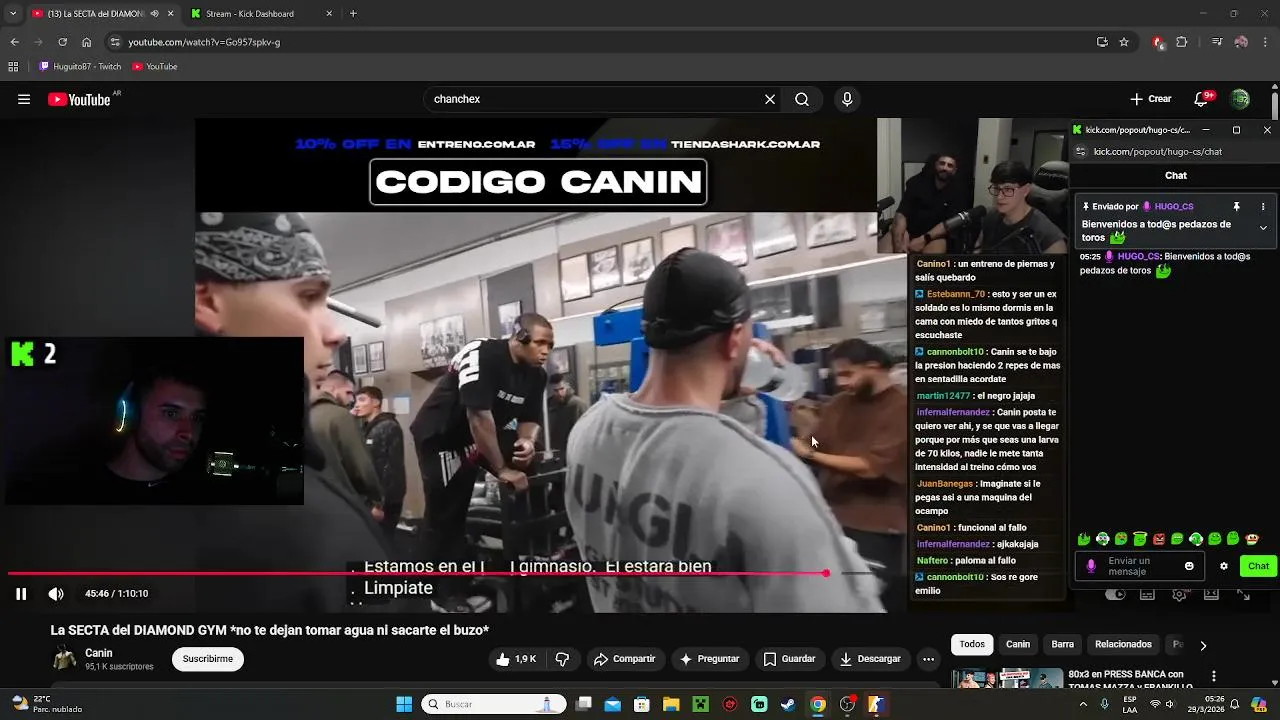The image size is (1280, 720).
Task: Open Kick chat settings gear
Action: 1223,566
